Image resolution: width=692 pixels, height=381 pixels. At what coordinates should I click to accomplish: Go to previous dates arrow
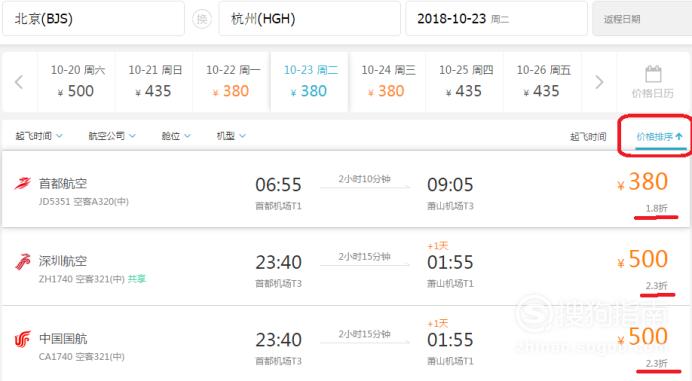(19, 82)
